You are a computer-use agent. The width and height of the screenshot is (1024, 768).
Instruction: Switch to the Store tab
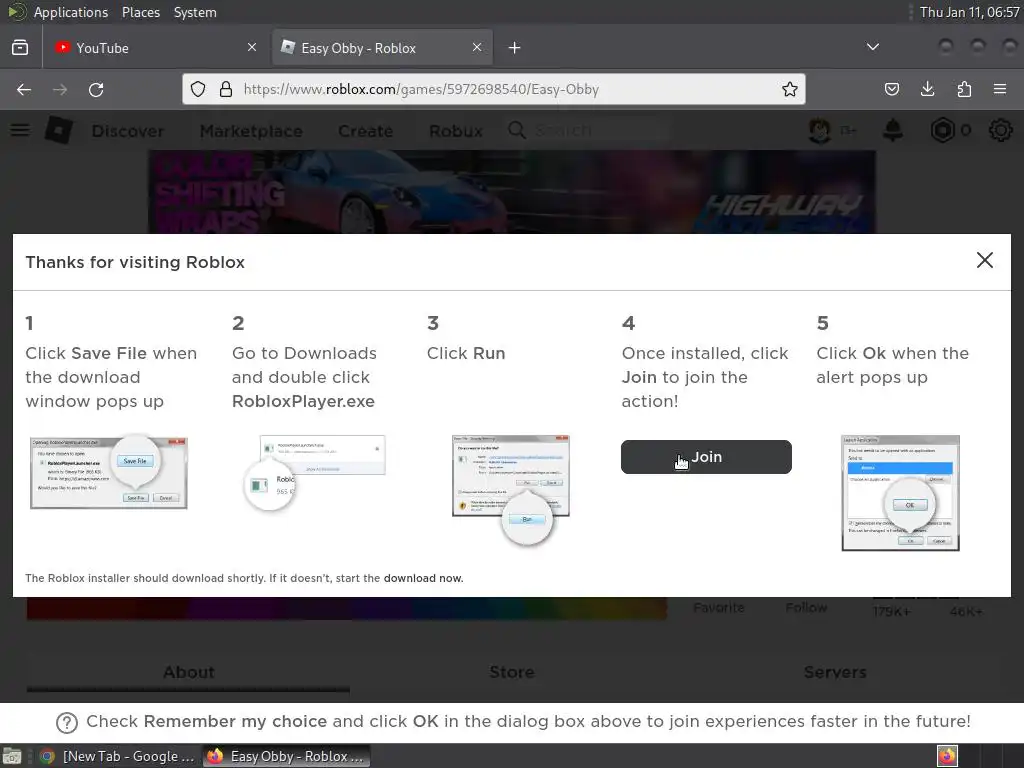tap(511, 672)
